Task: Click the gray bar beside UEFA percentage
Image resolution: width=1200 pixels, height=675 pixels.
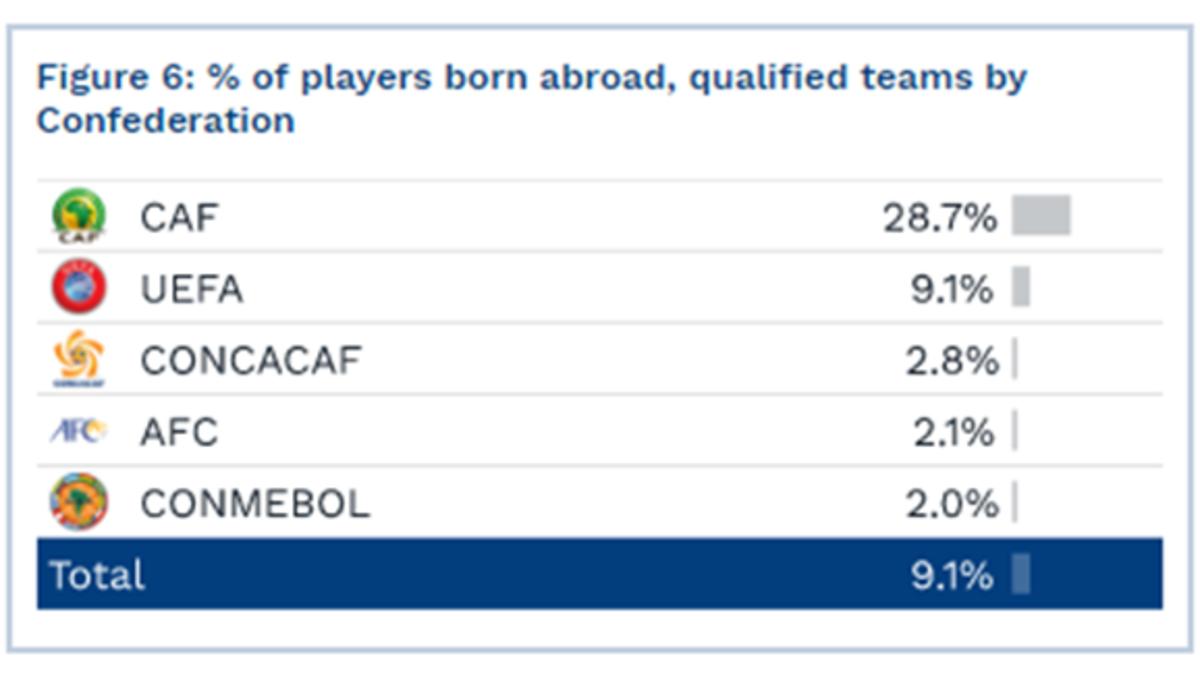Action: [1020, 287]
